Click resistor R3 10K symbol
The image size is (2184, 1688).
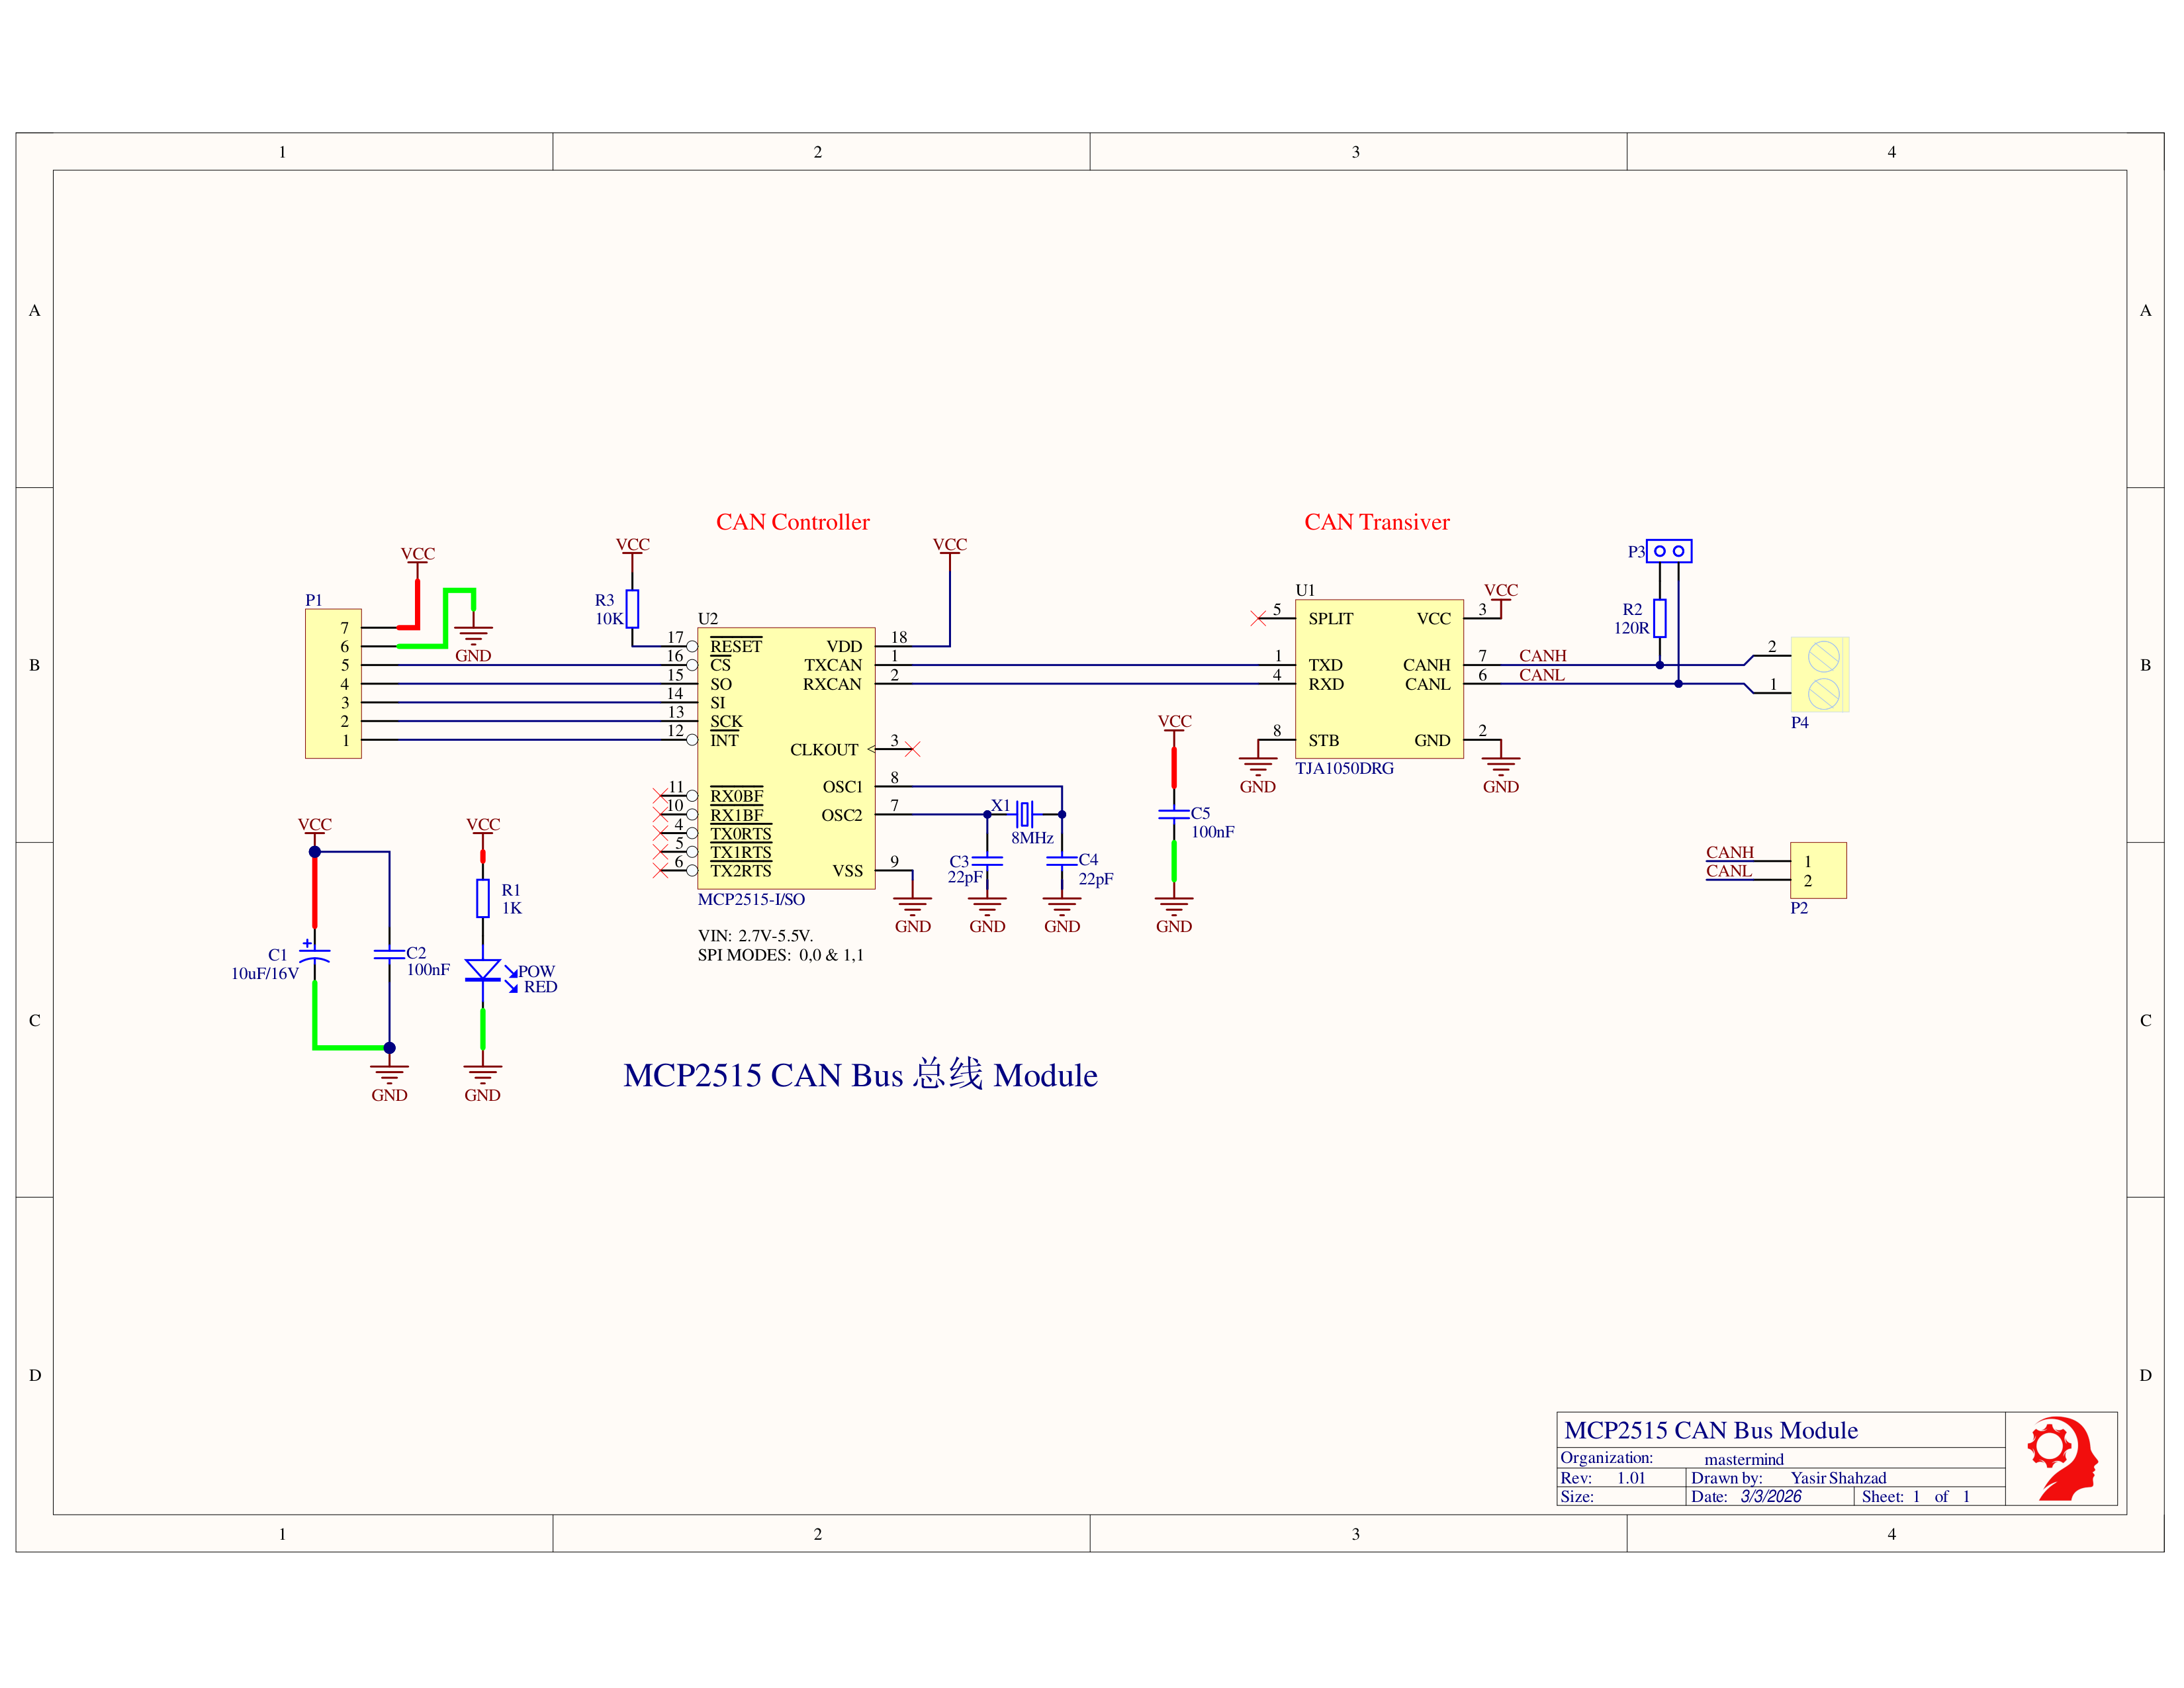632,608
